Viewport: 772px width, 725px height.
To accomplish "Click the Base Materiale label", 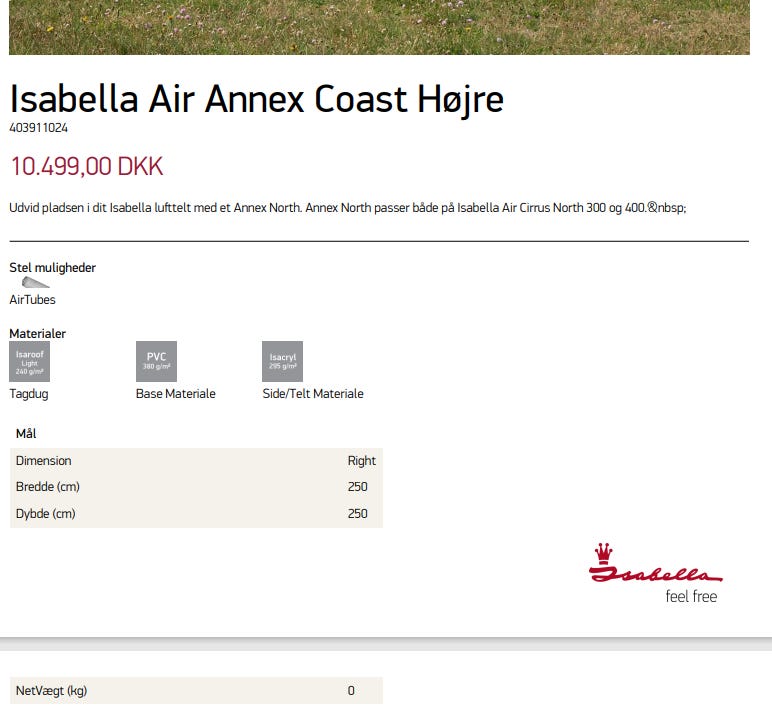I will [x=176, y=394].
